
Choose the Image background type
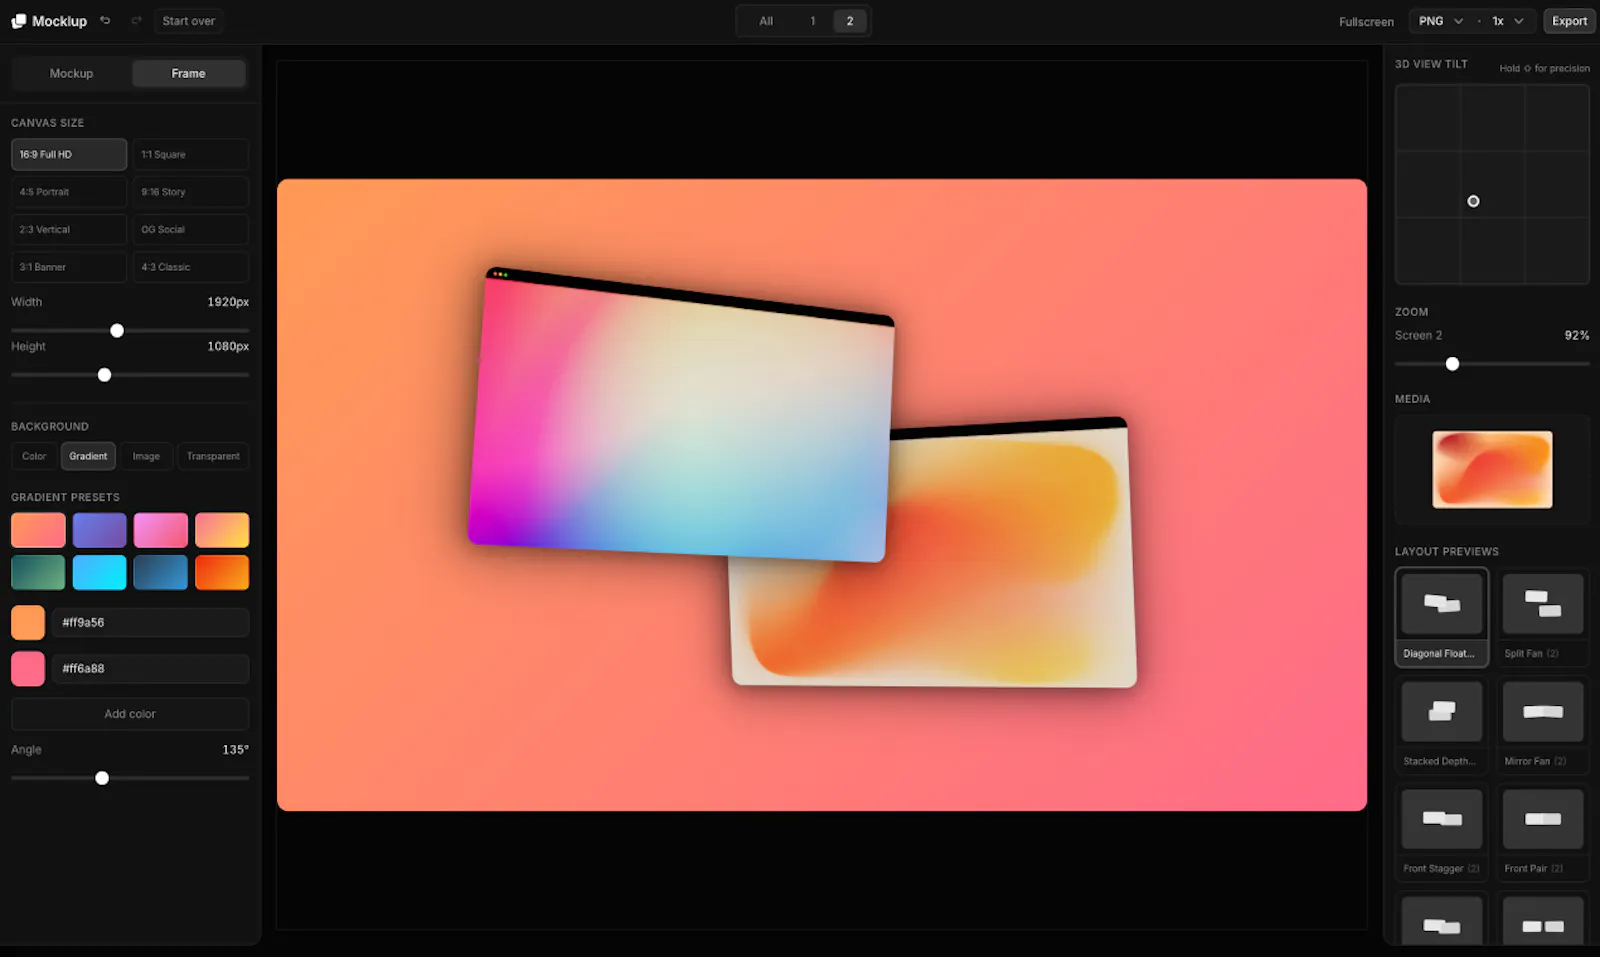[x=146, y=456]
